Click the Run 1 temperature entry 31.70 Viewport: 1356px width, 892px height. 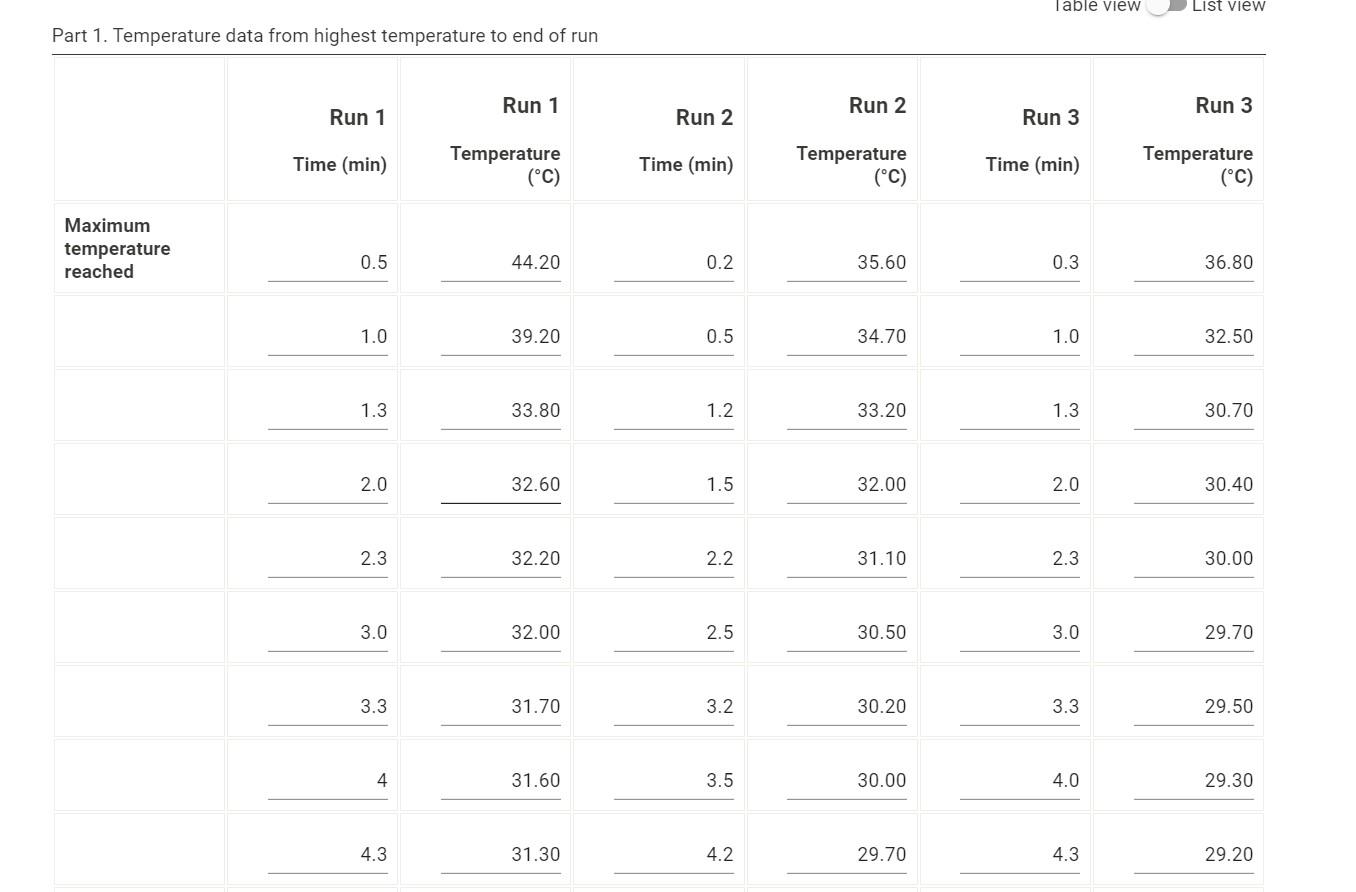click(x=501, y=705)
